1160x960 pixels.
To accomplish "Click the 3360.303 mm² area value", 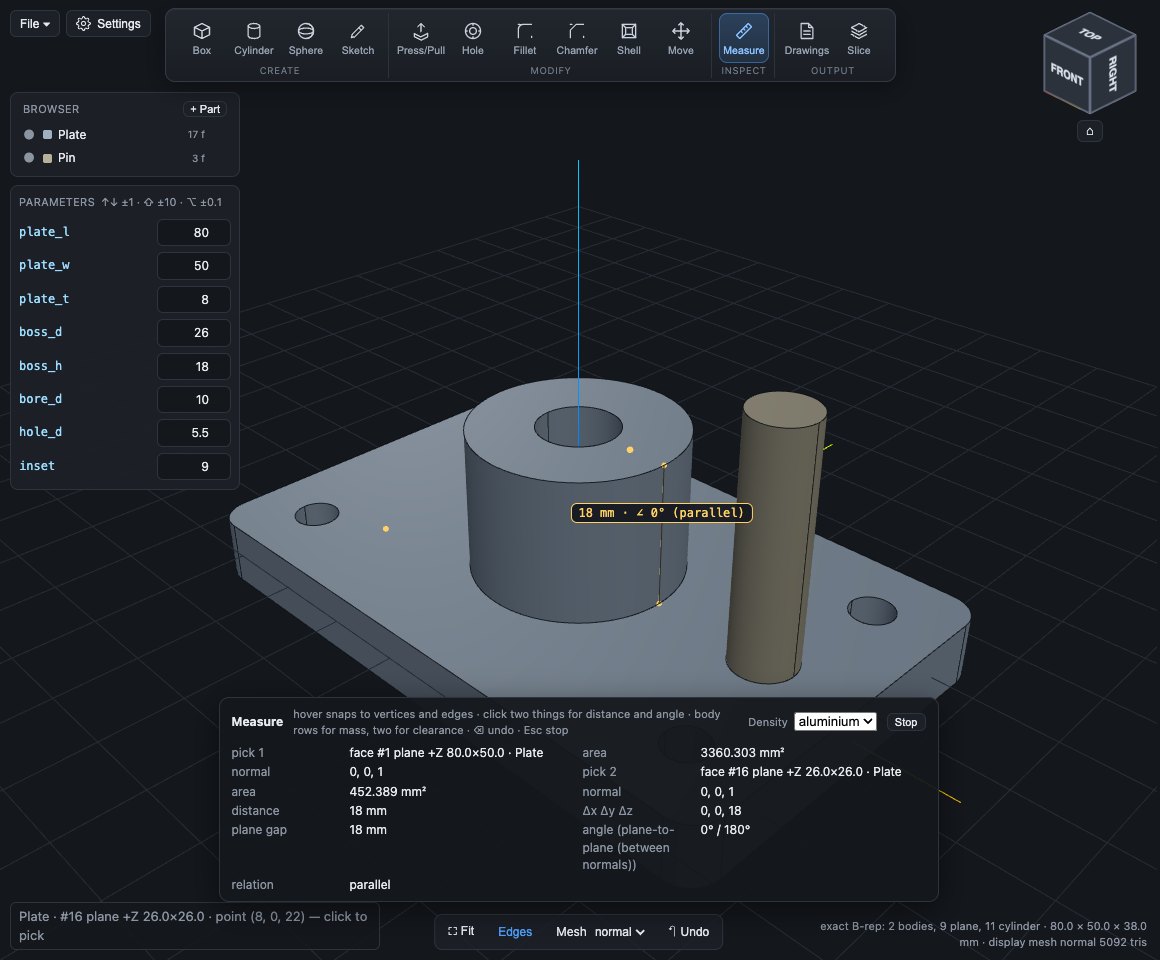I will (742, 752).
